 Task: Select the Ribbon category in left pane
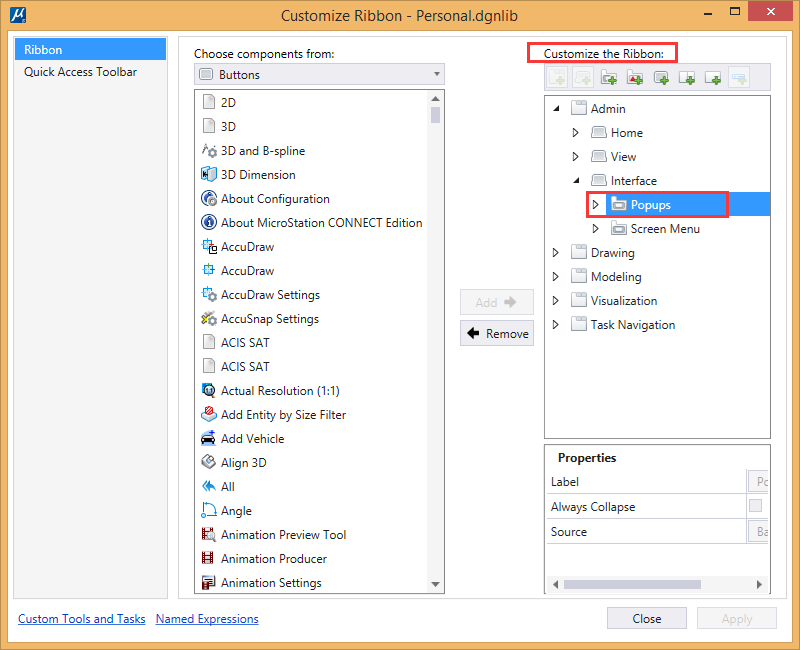pyautogui.click(x=90, y=49)
